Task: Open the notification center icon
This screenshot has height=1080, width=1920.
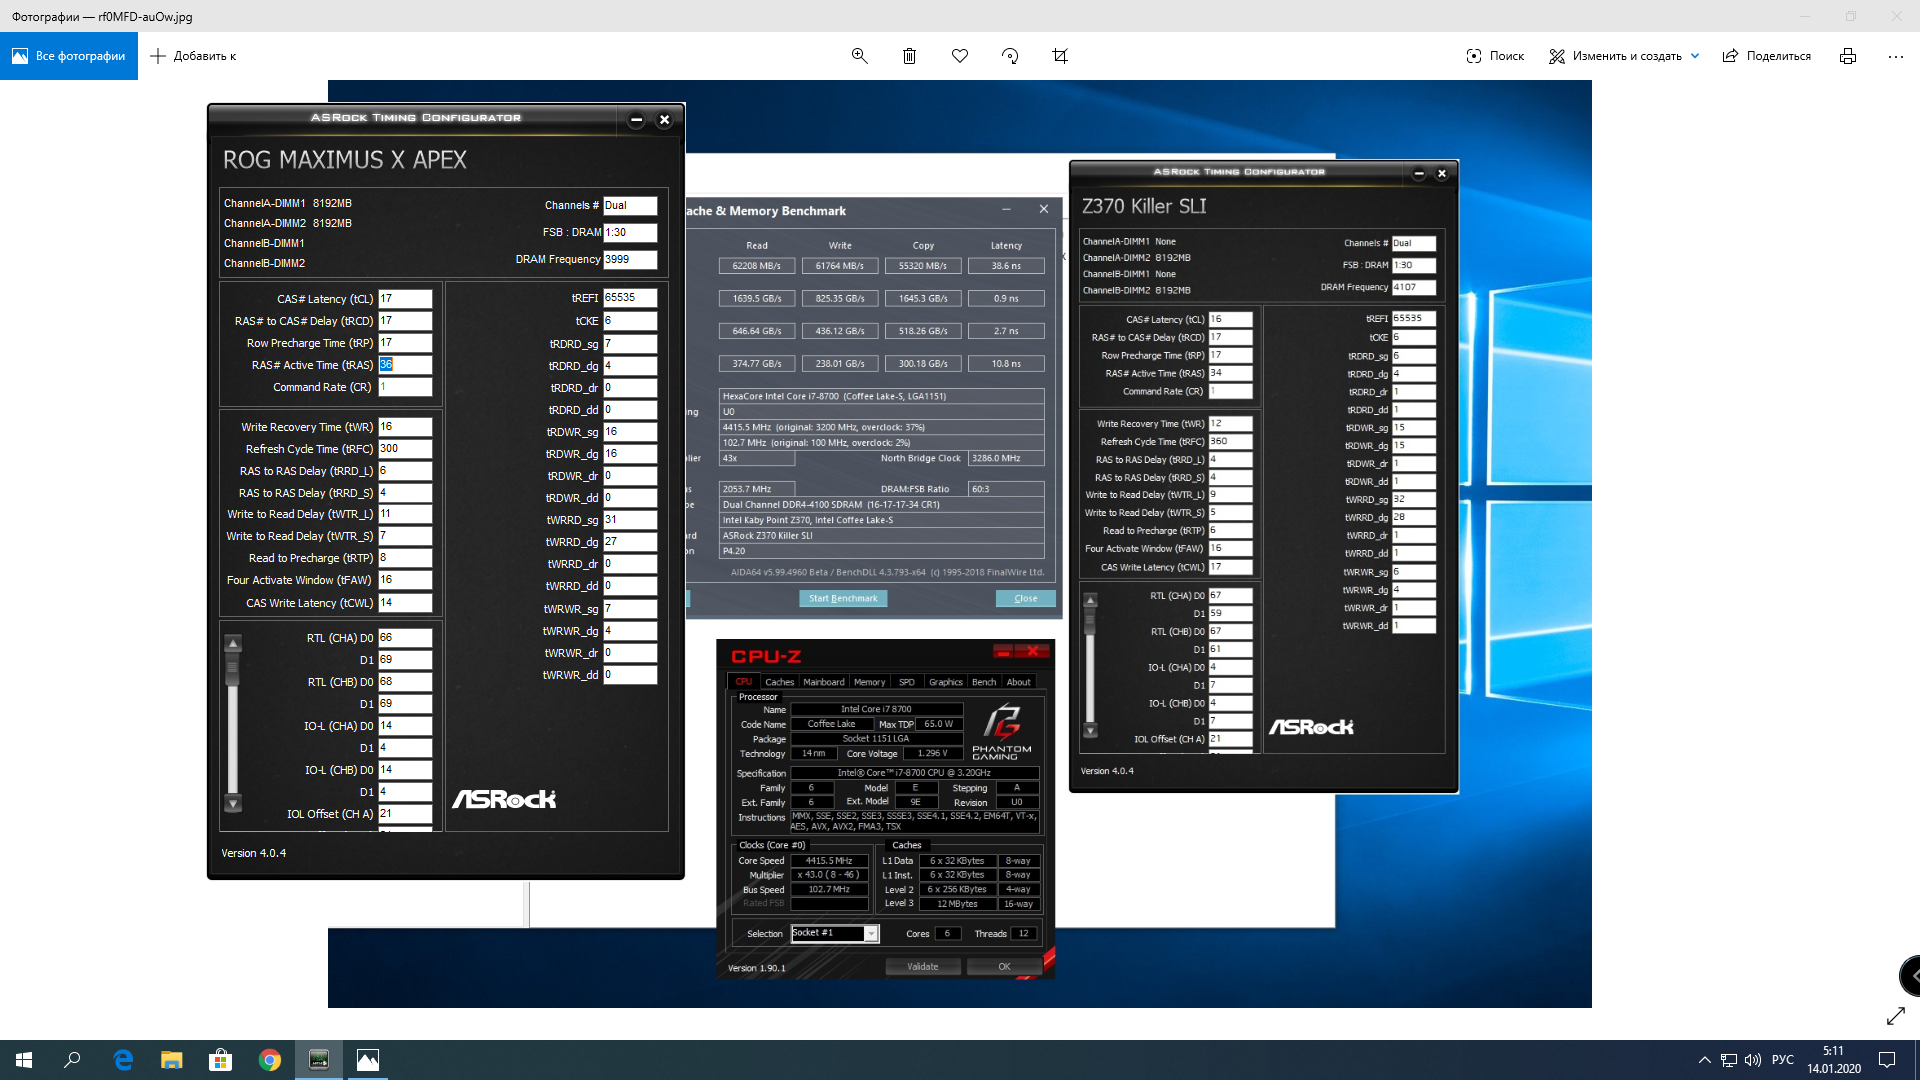Action: (1887, 1060)
